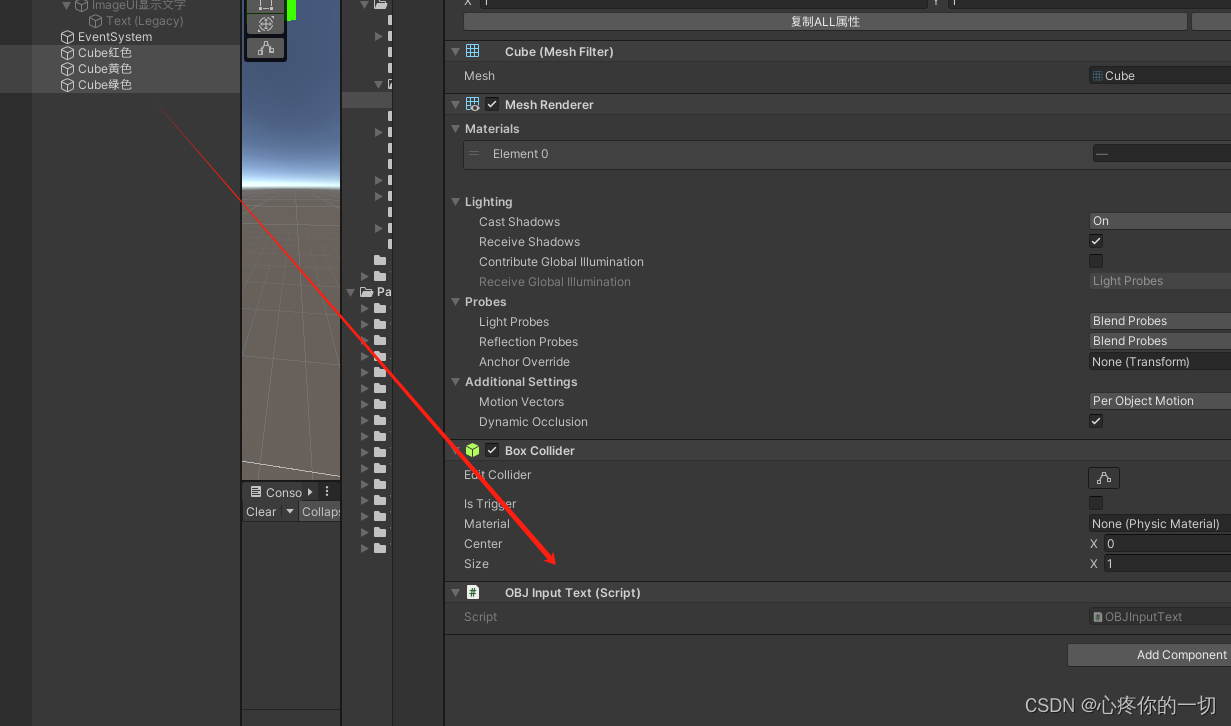Collapse the Packages folder tree arrow

coord(351,292)
